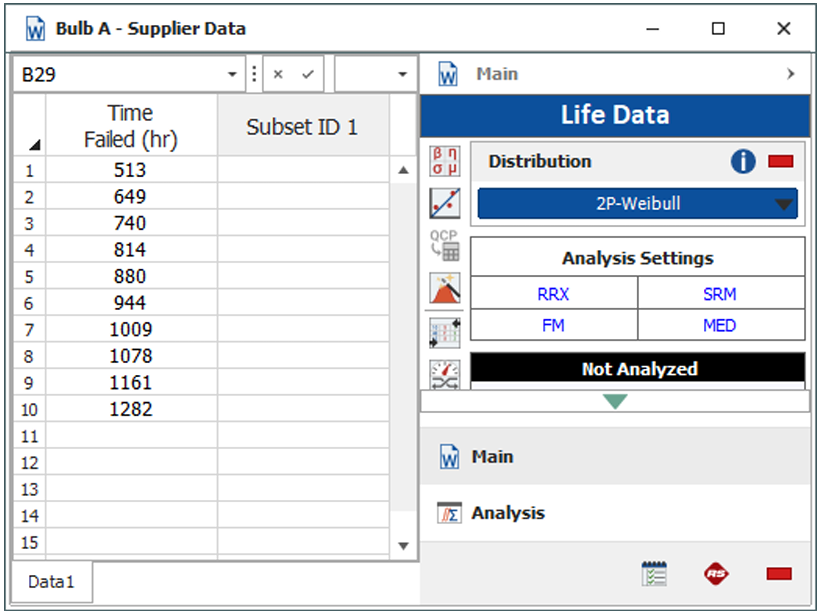This screenshot has width=819, height=613.
Task: Click the spreadsheet scroll up arrow
Action: pyautogui.click(x=403, y=170)
